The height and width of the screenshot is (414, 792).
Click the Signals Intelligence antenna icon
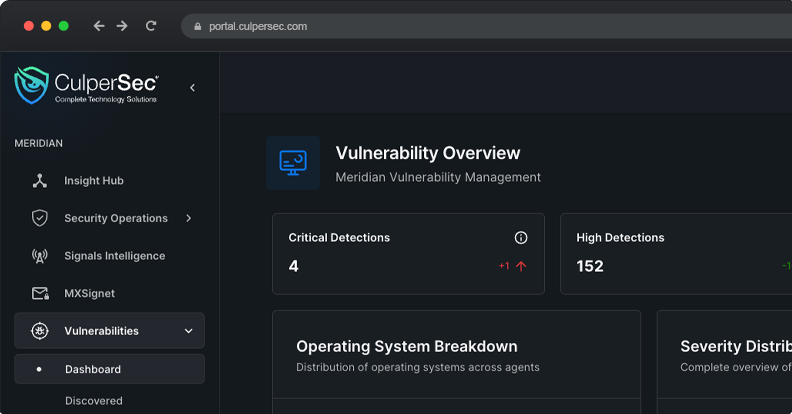pos(40,256)
